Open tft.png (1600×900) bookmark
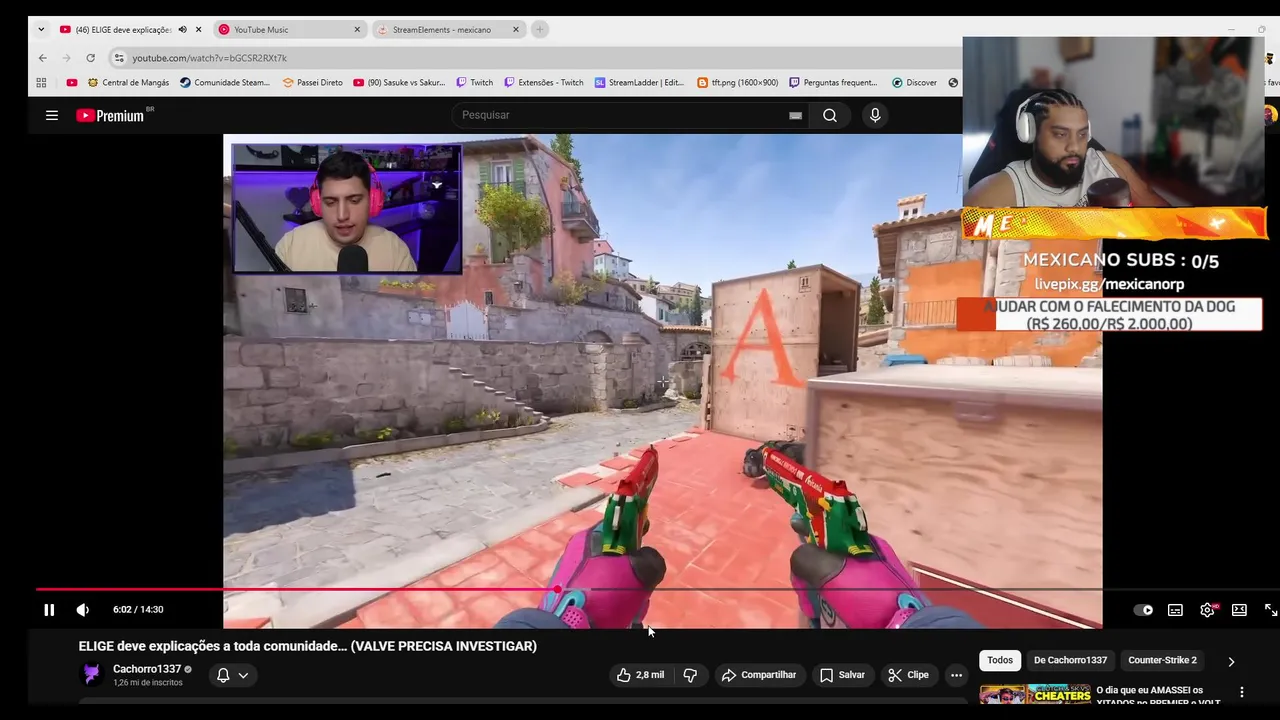The height and width of the screenshot is (720, 1280). point(737,83)
